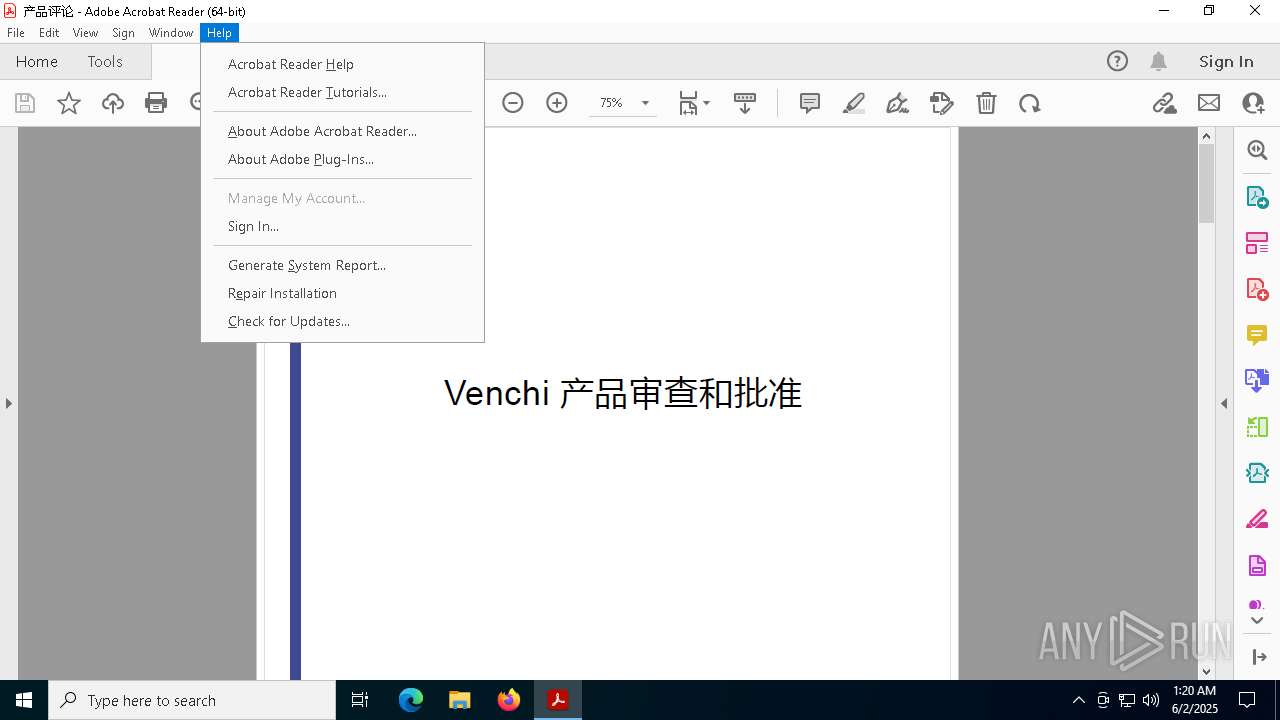Expand tools pane with bottom arrow

coord(1259,657)
